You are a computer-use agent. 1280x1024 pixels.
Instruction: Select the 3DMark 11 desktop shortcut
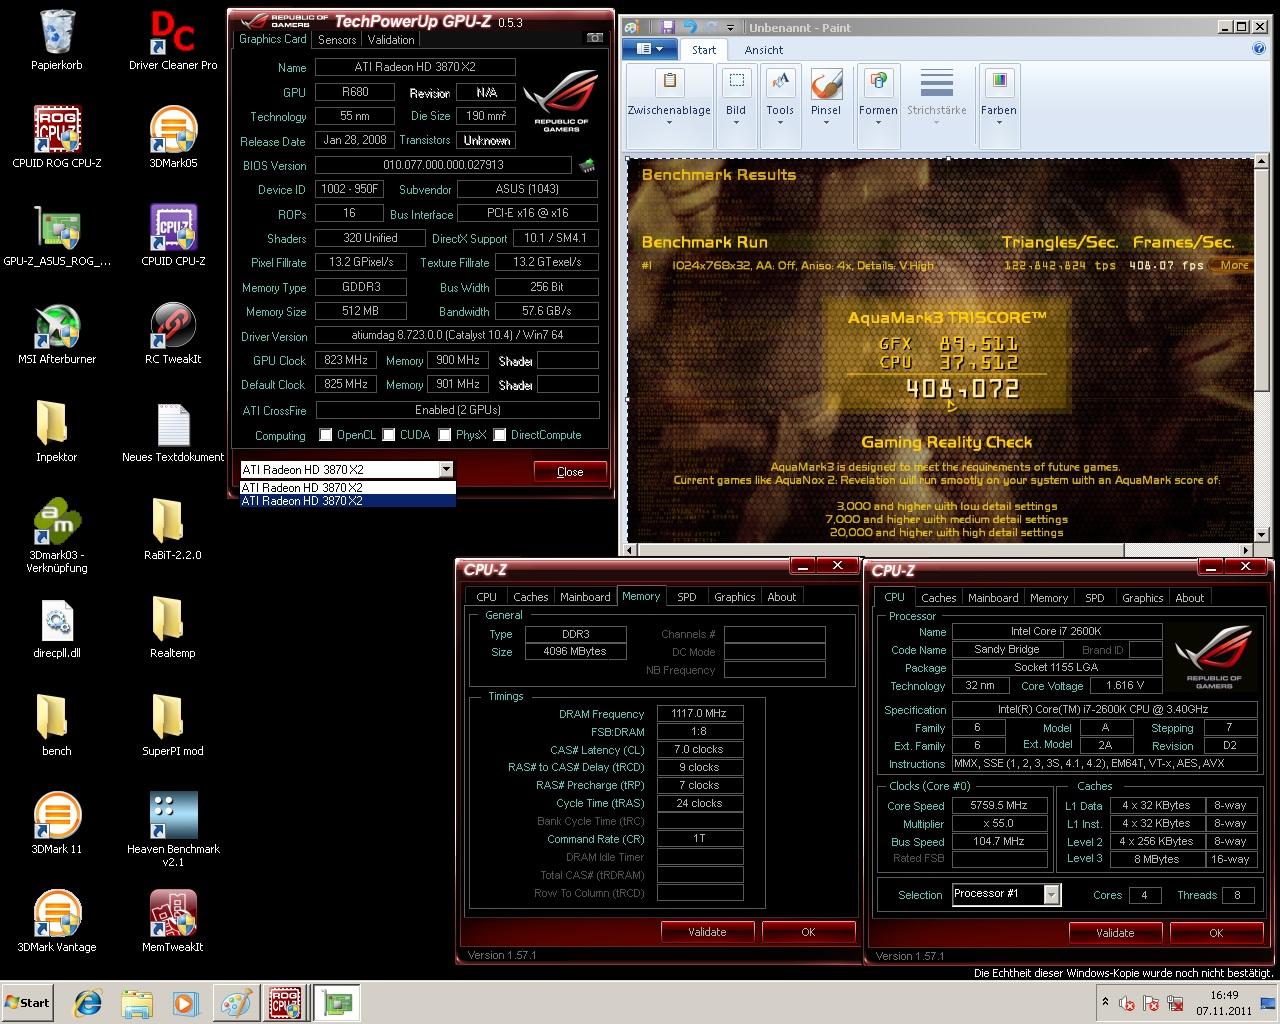pyautogui.click(x=57, y=823)
